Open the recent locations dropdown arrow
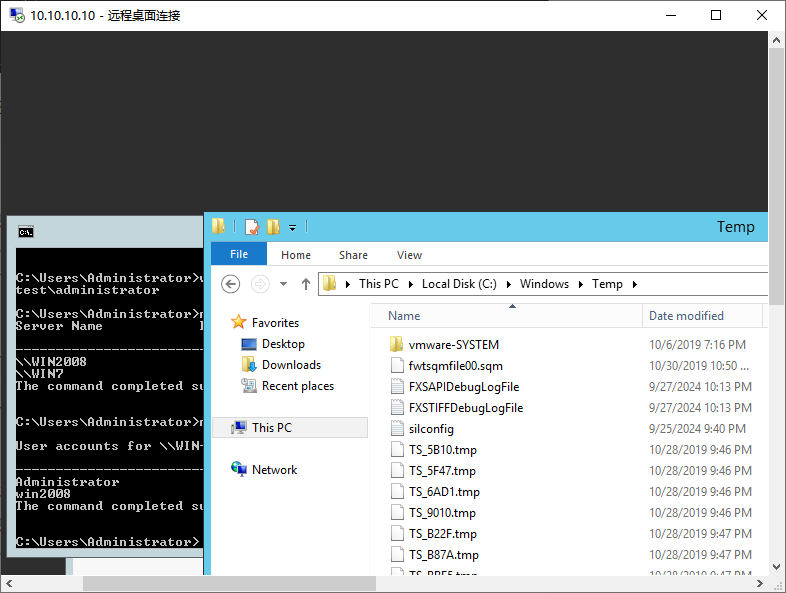The height and width of the screenshot is (593, 786). (x=283, y=284)
